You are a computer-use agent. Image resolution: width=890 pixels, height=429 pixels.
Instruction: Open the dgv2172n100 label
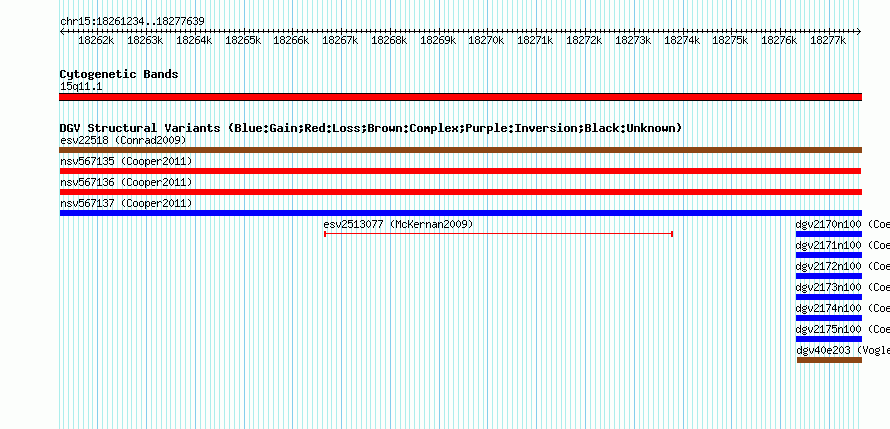[x=842, y=266]
